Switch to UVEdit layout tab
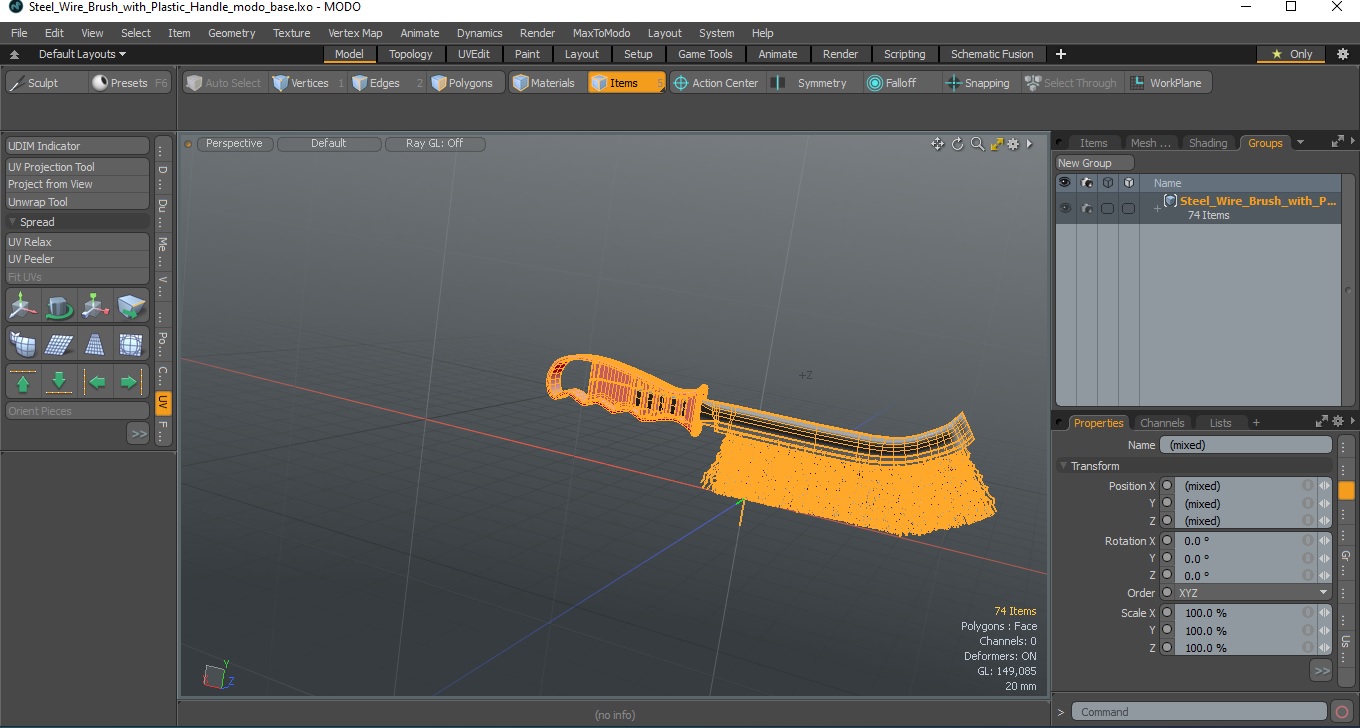The height and width of the screenshot is (728, 1360). tap(474, 54)
